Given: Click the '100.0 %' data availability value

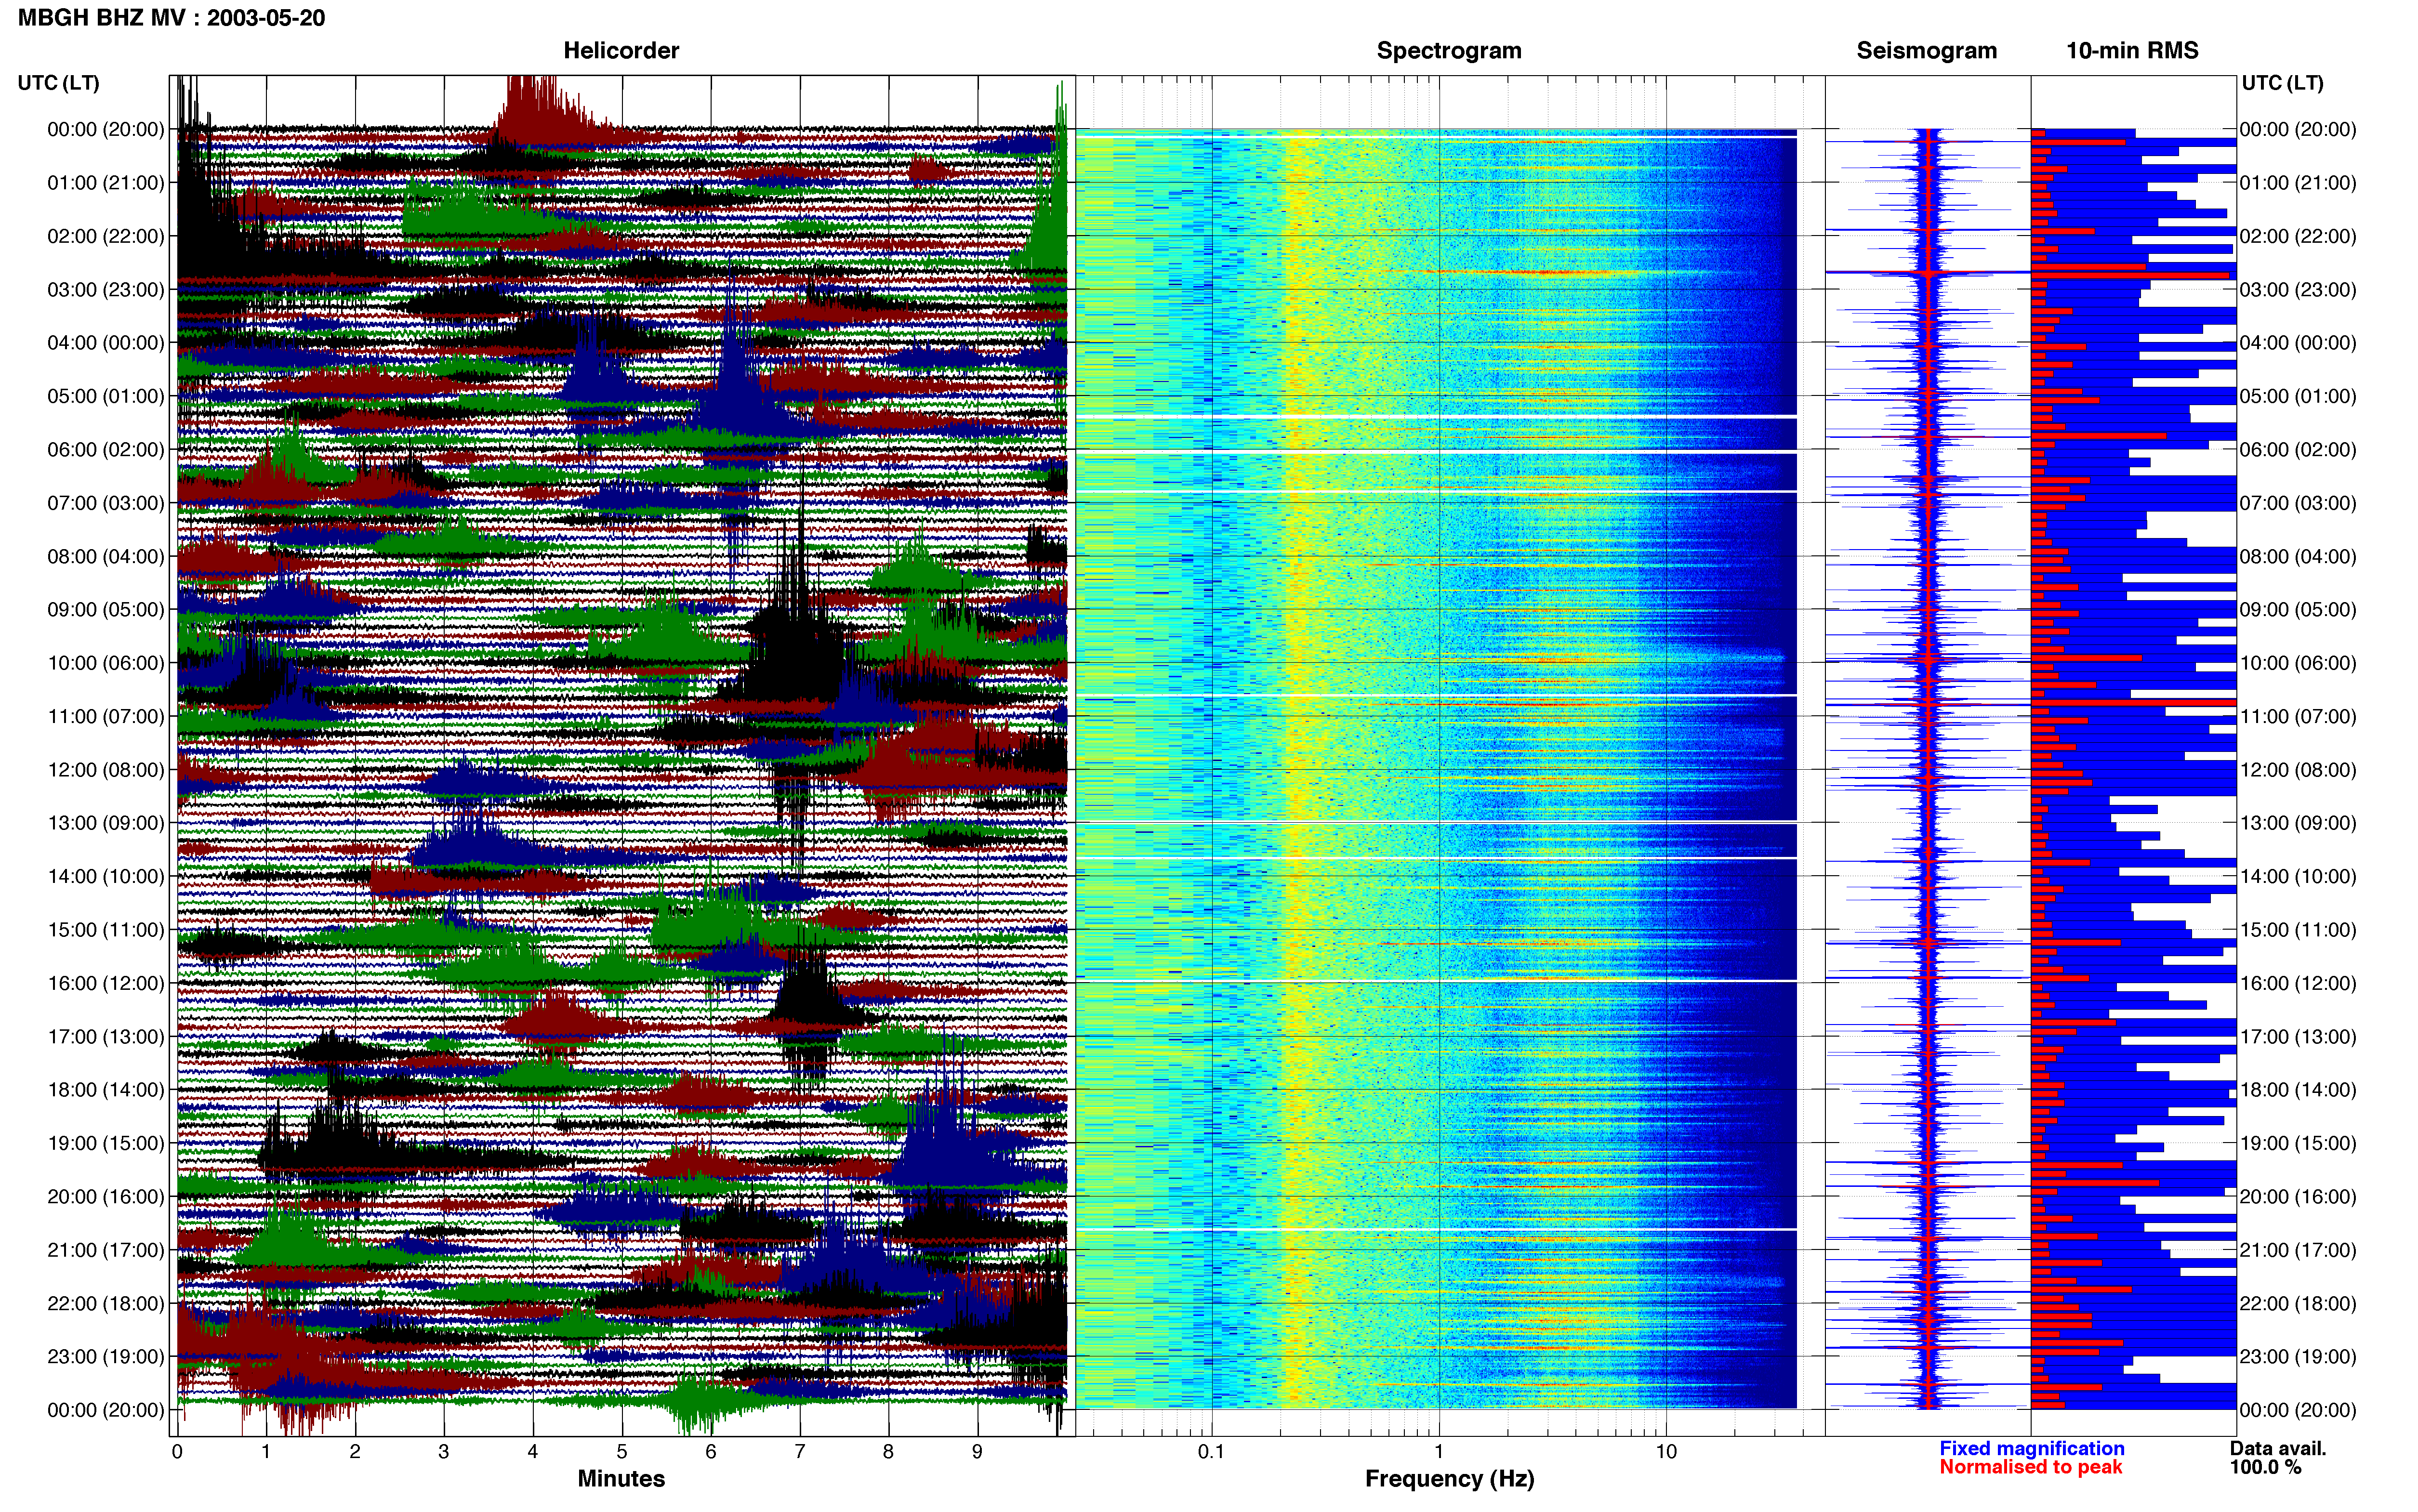Looking at the screenshot, I should click(x=2265, y=1467).
